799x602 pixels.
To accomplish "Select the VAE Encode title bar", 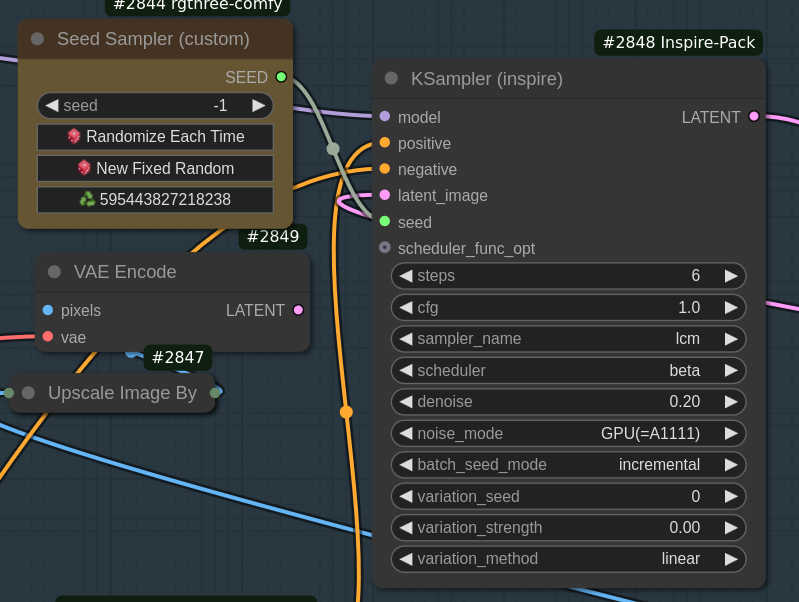I will coord(172,272).
